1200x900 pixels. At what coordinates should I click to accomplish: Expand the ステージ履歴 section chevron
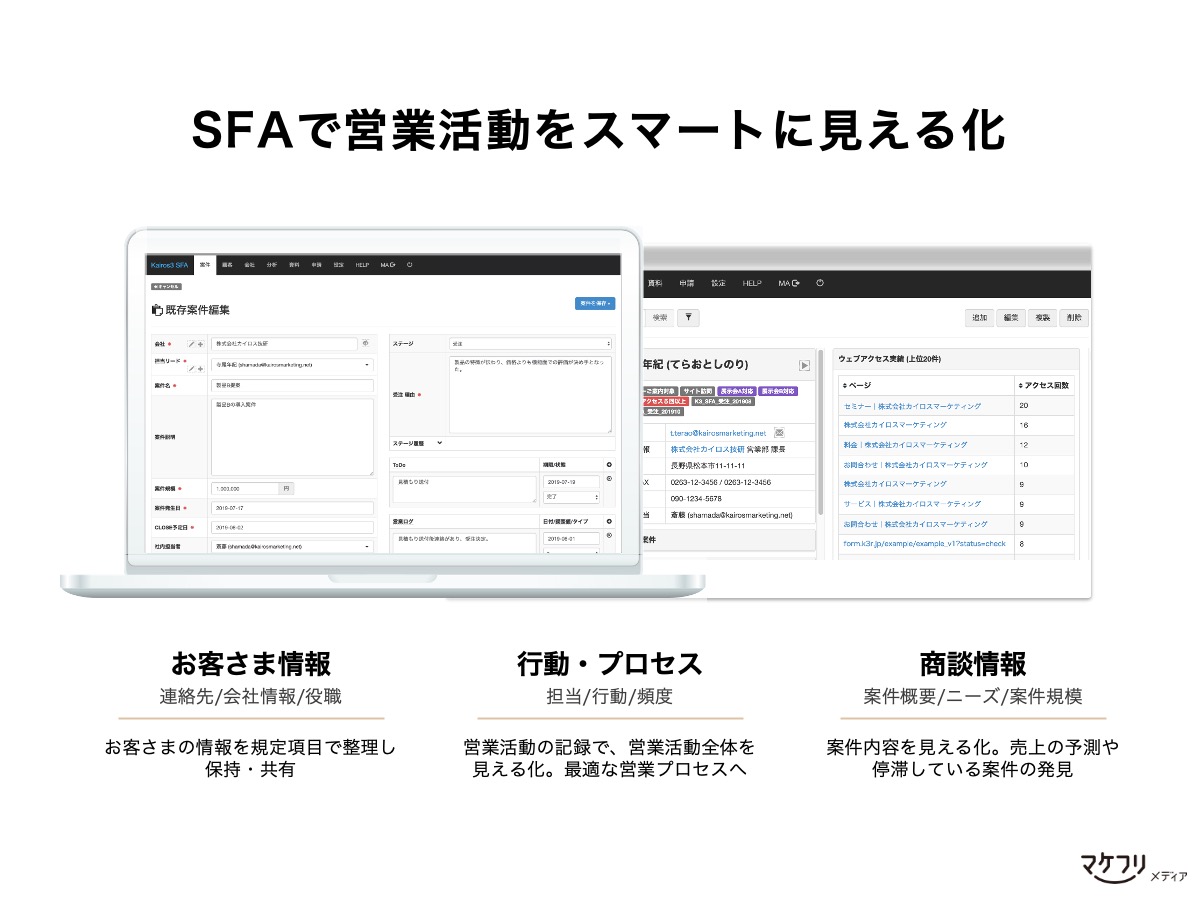tap(439, 444)
